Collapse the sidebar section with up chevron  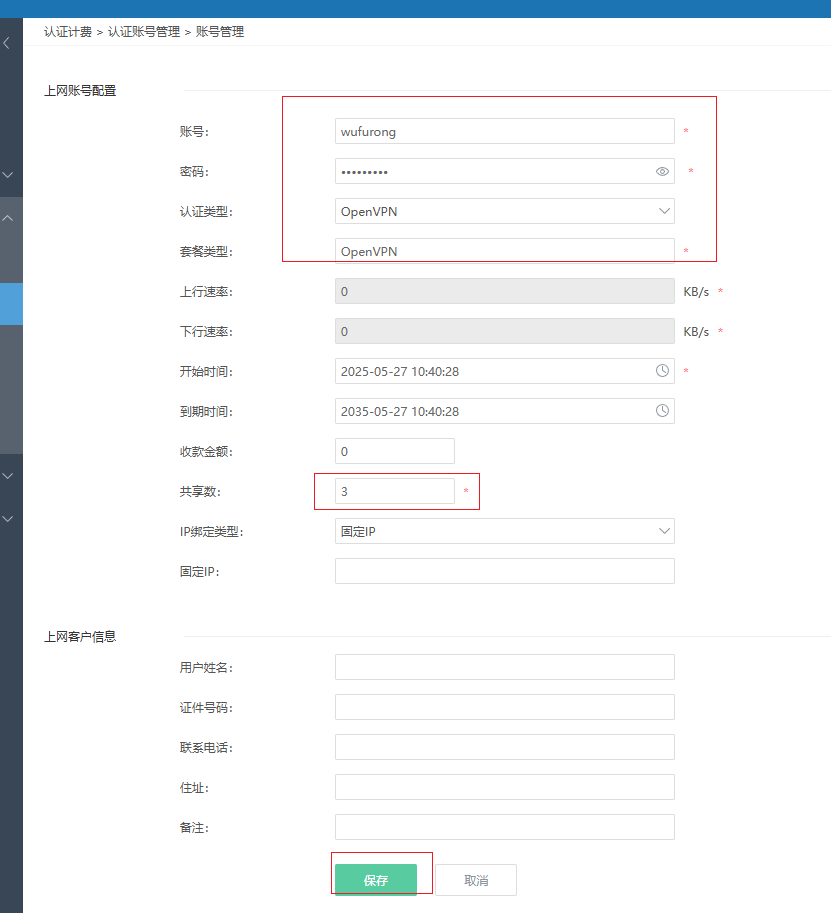pos(9,217)
